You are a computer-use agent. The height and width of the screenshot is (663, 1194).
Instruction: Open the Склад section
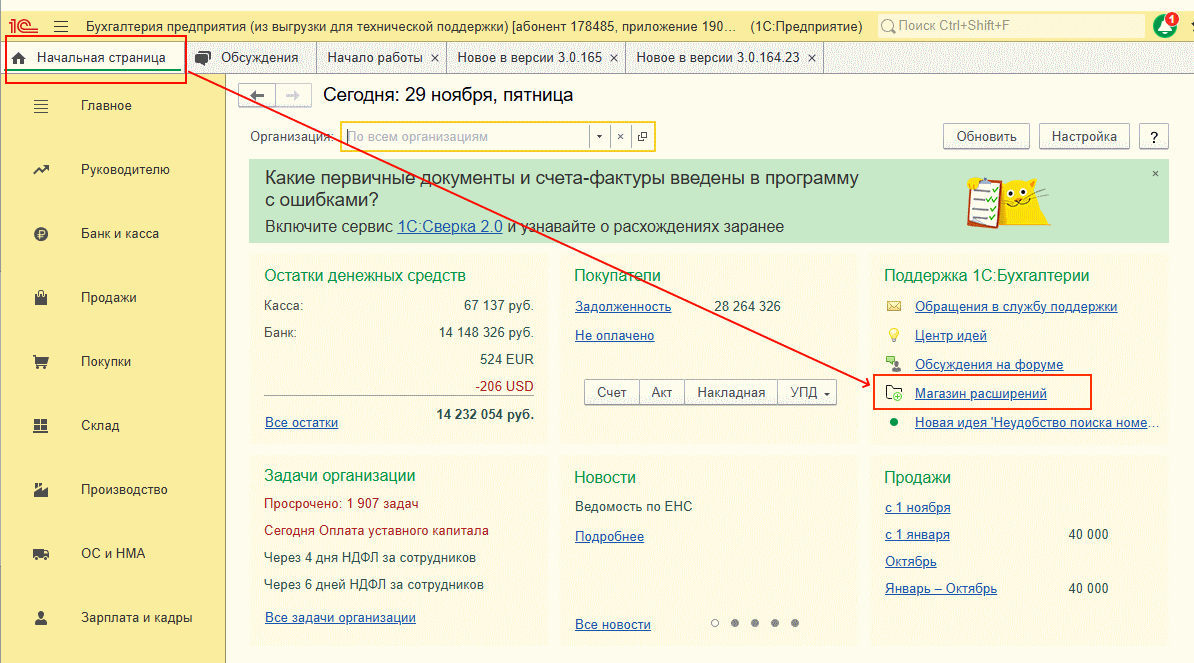[101, 426]
